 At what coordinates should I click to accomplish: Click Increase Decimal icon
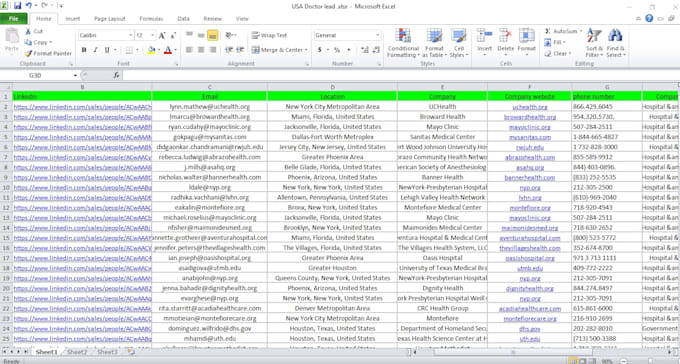coord(365,50)
